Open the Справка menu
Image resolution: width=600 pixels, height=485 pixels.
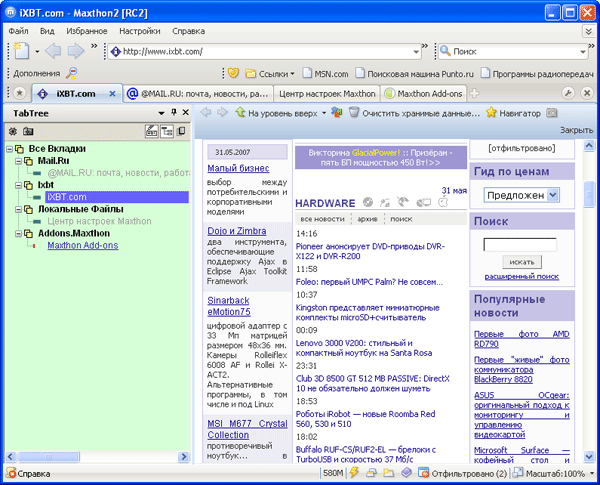188,31
